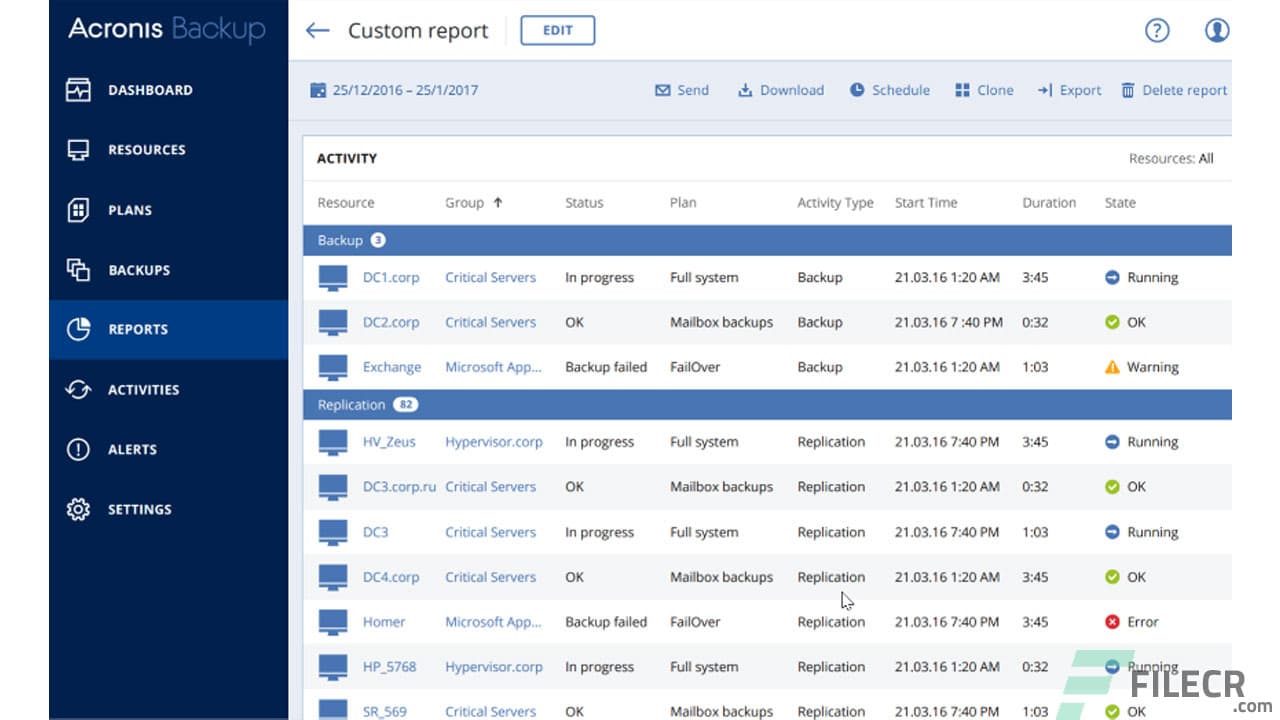Click the EDIT button
The width and height of the screenshot is (1280, 720).
click(x=557, y=30)
